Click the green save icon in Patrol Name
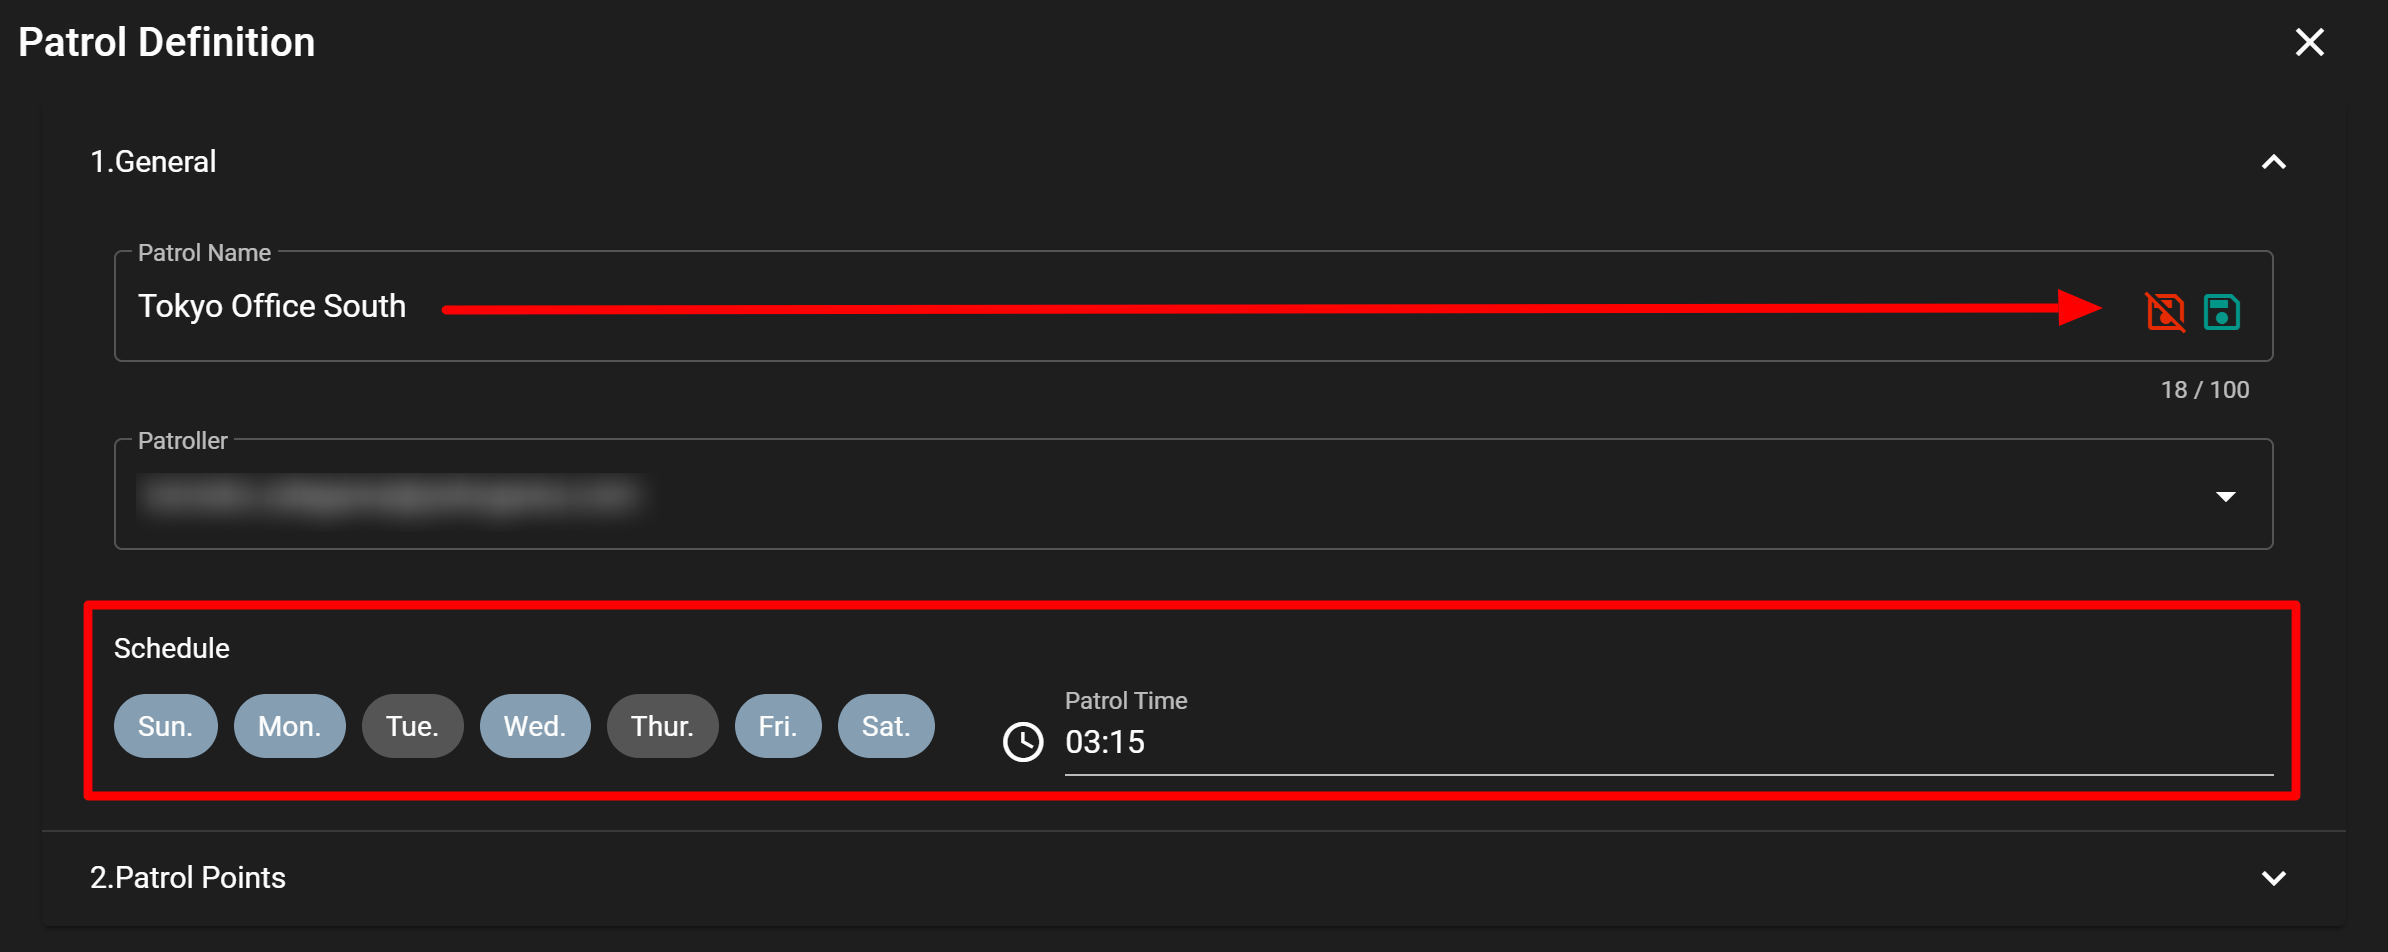 [x=2221, y=311]
